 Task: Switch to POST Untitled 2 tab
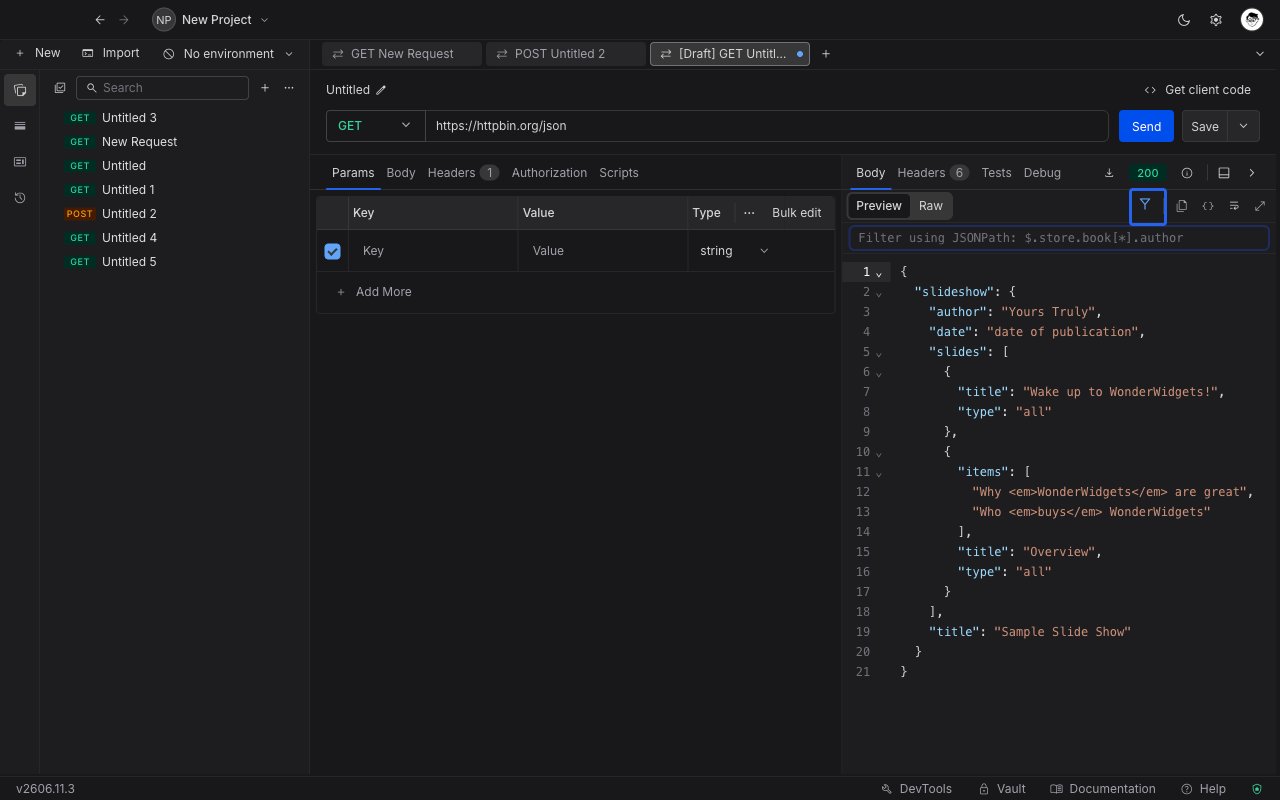pos(566,54)
